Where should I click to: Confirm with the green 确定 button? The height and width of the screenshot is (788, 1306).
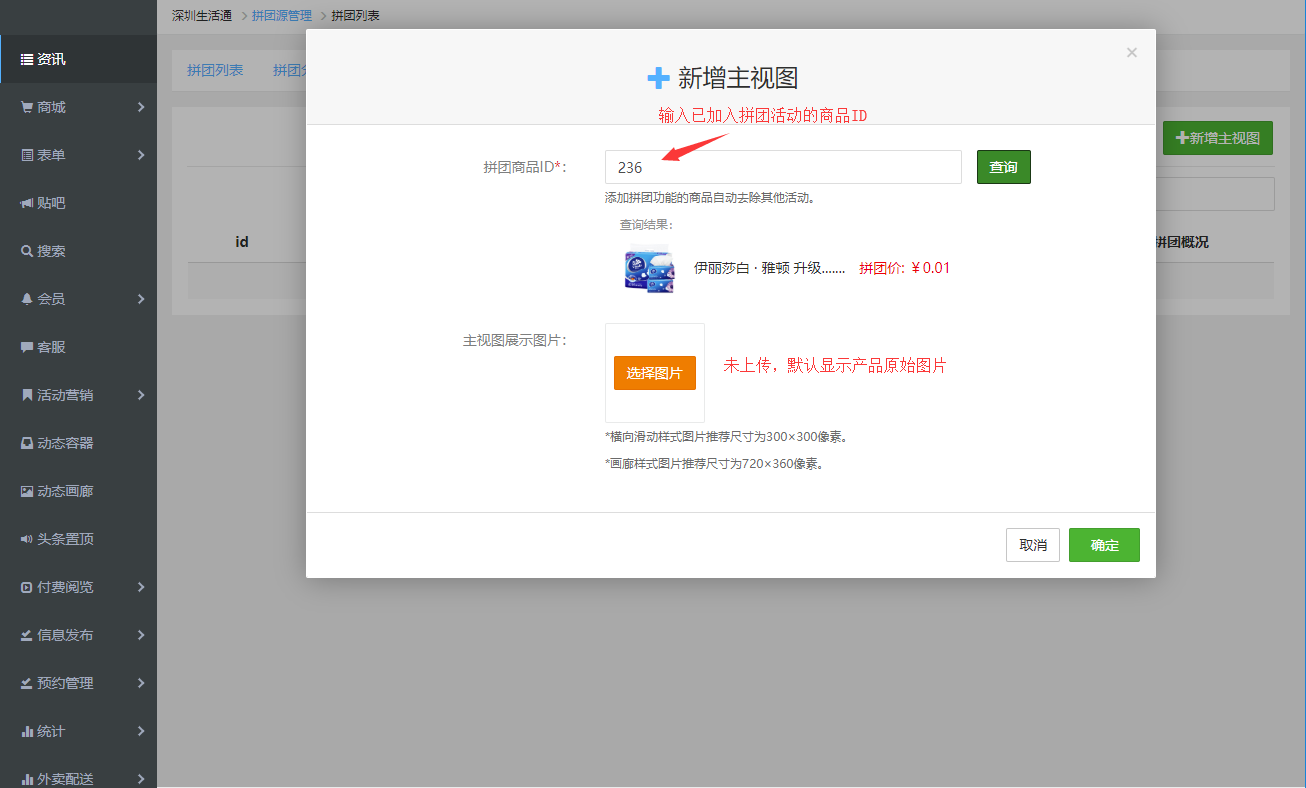(1104, 545)
